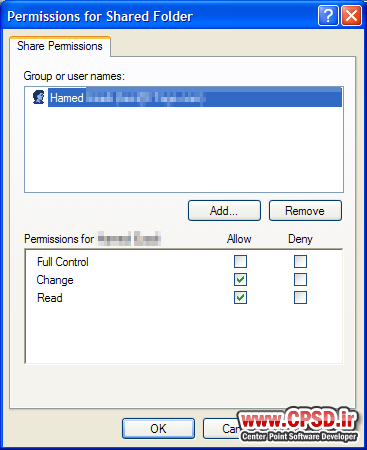This screenshot has width=367, height=450.
Task: Check Deny checkbox for Full Control
Action: point(300,262)
